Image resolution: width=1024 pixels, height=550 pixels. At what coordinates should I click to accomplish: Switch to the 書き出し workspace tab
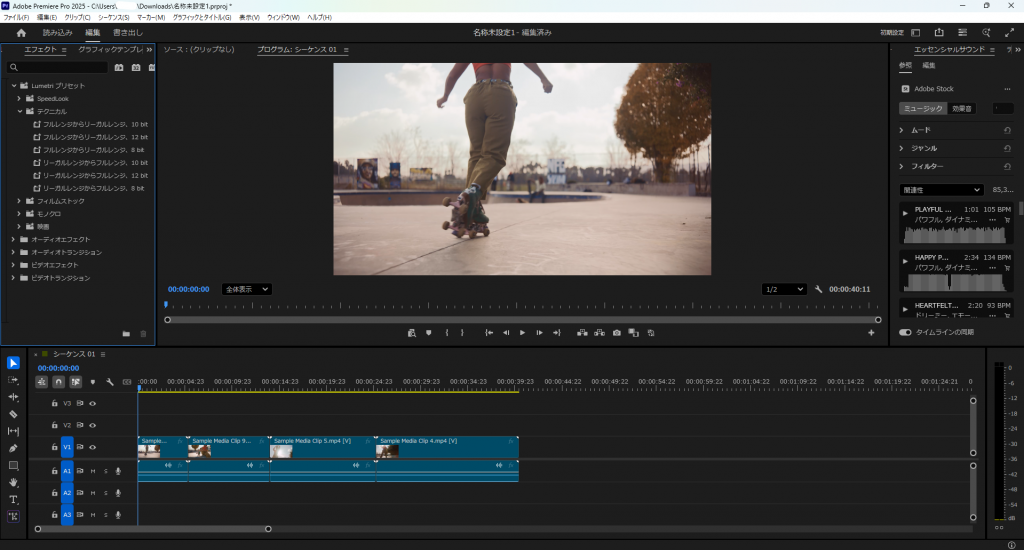(x=128, y=32)
